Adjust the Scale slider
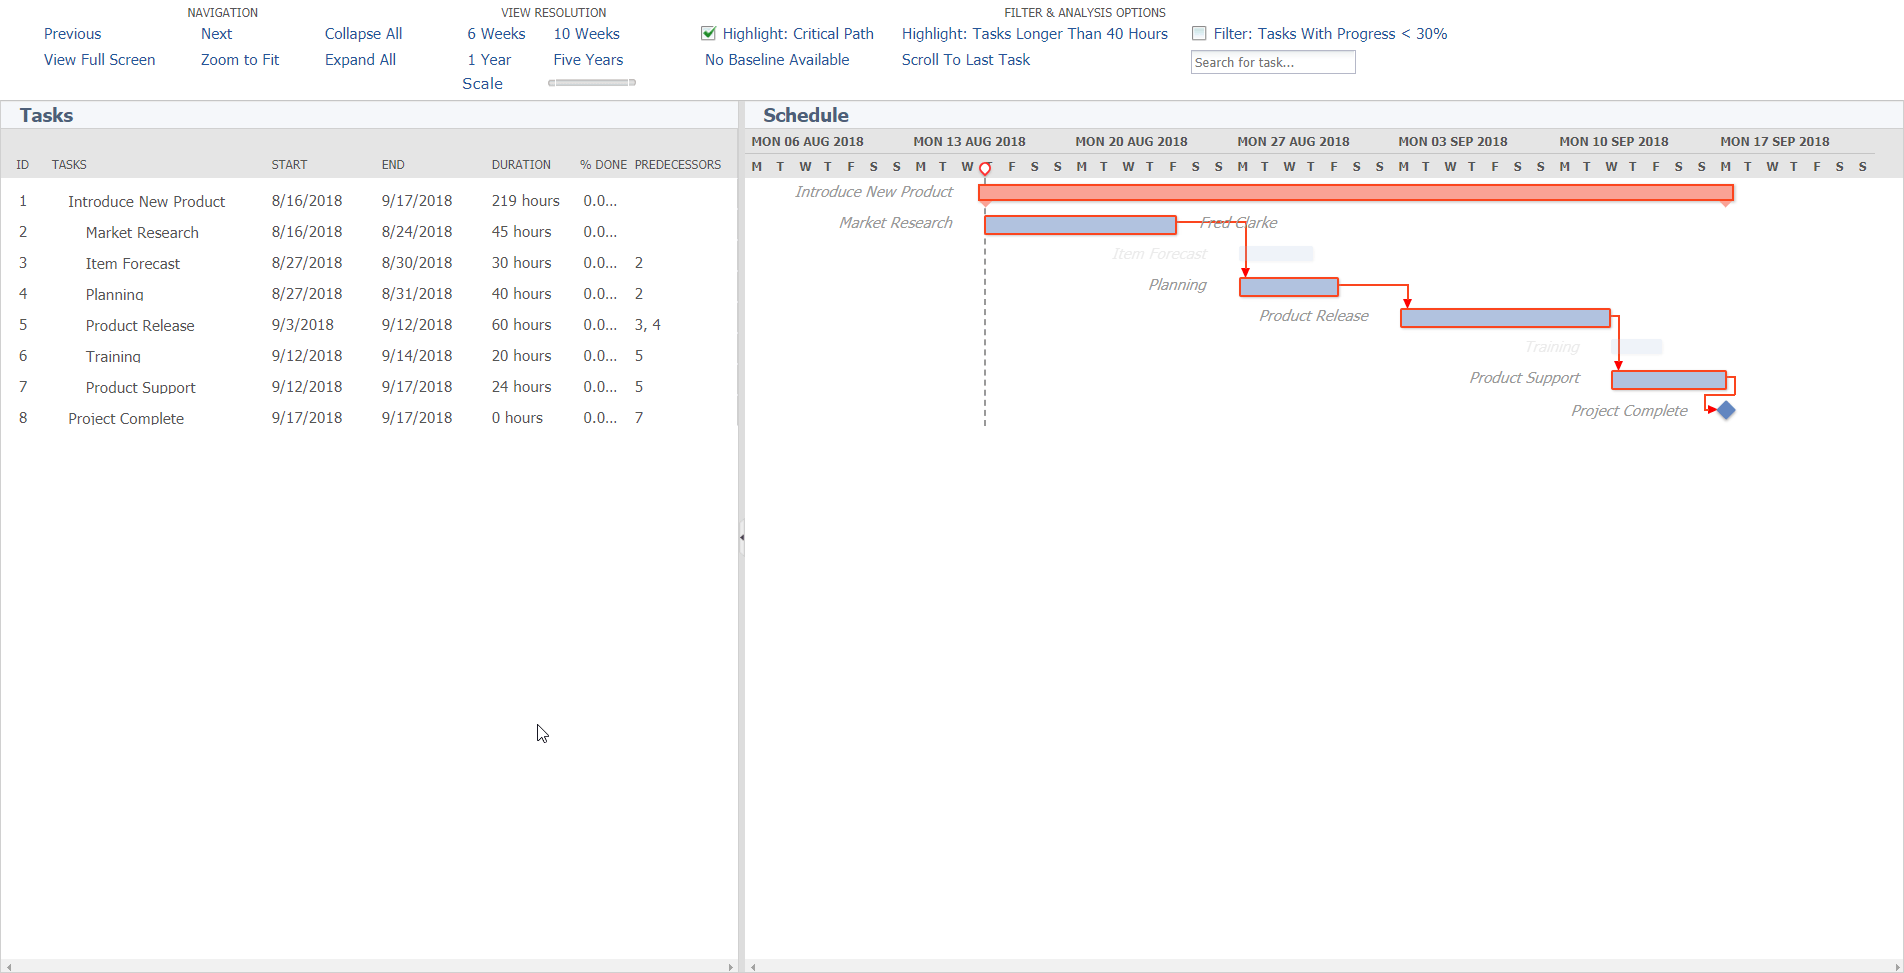Image resolution: width=1904 pixels, height=973 pixels. 591,83
